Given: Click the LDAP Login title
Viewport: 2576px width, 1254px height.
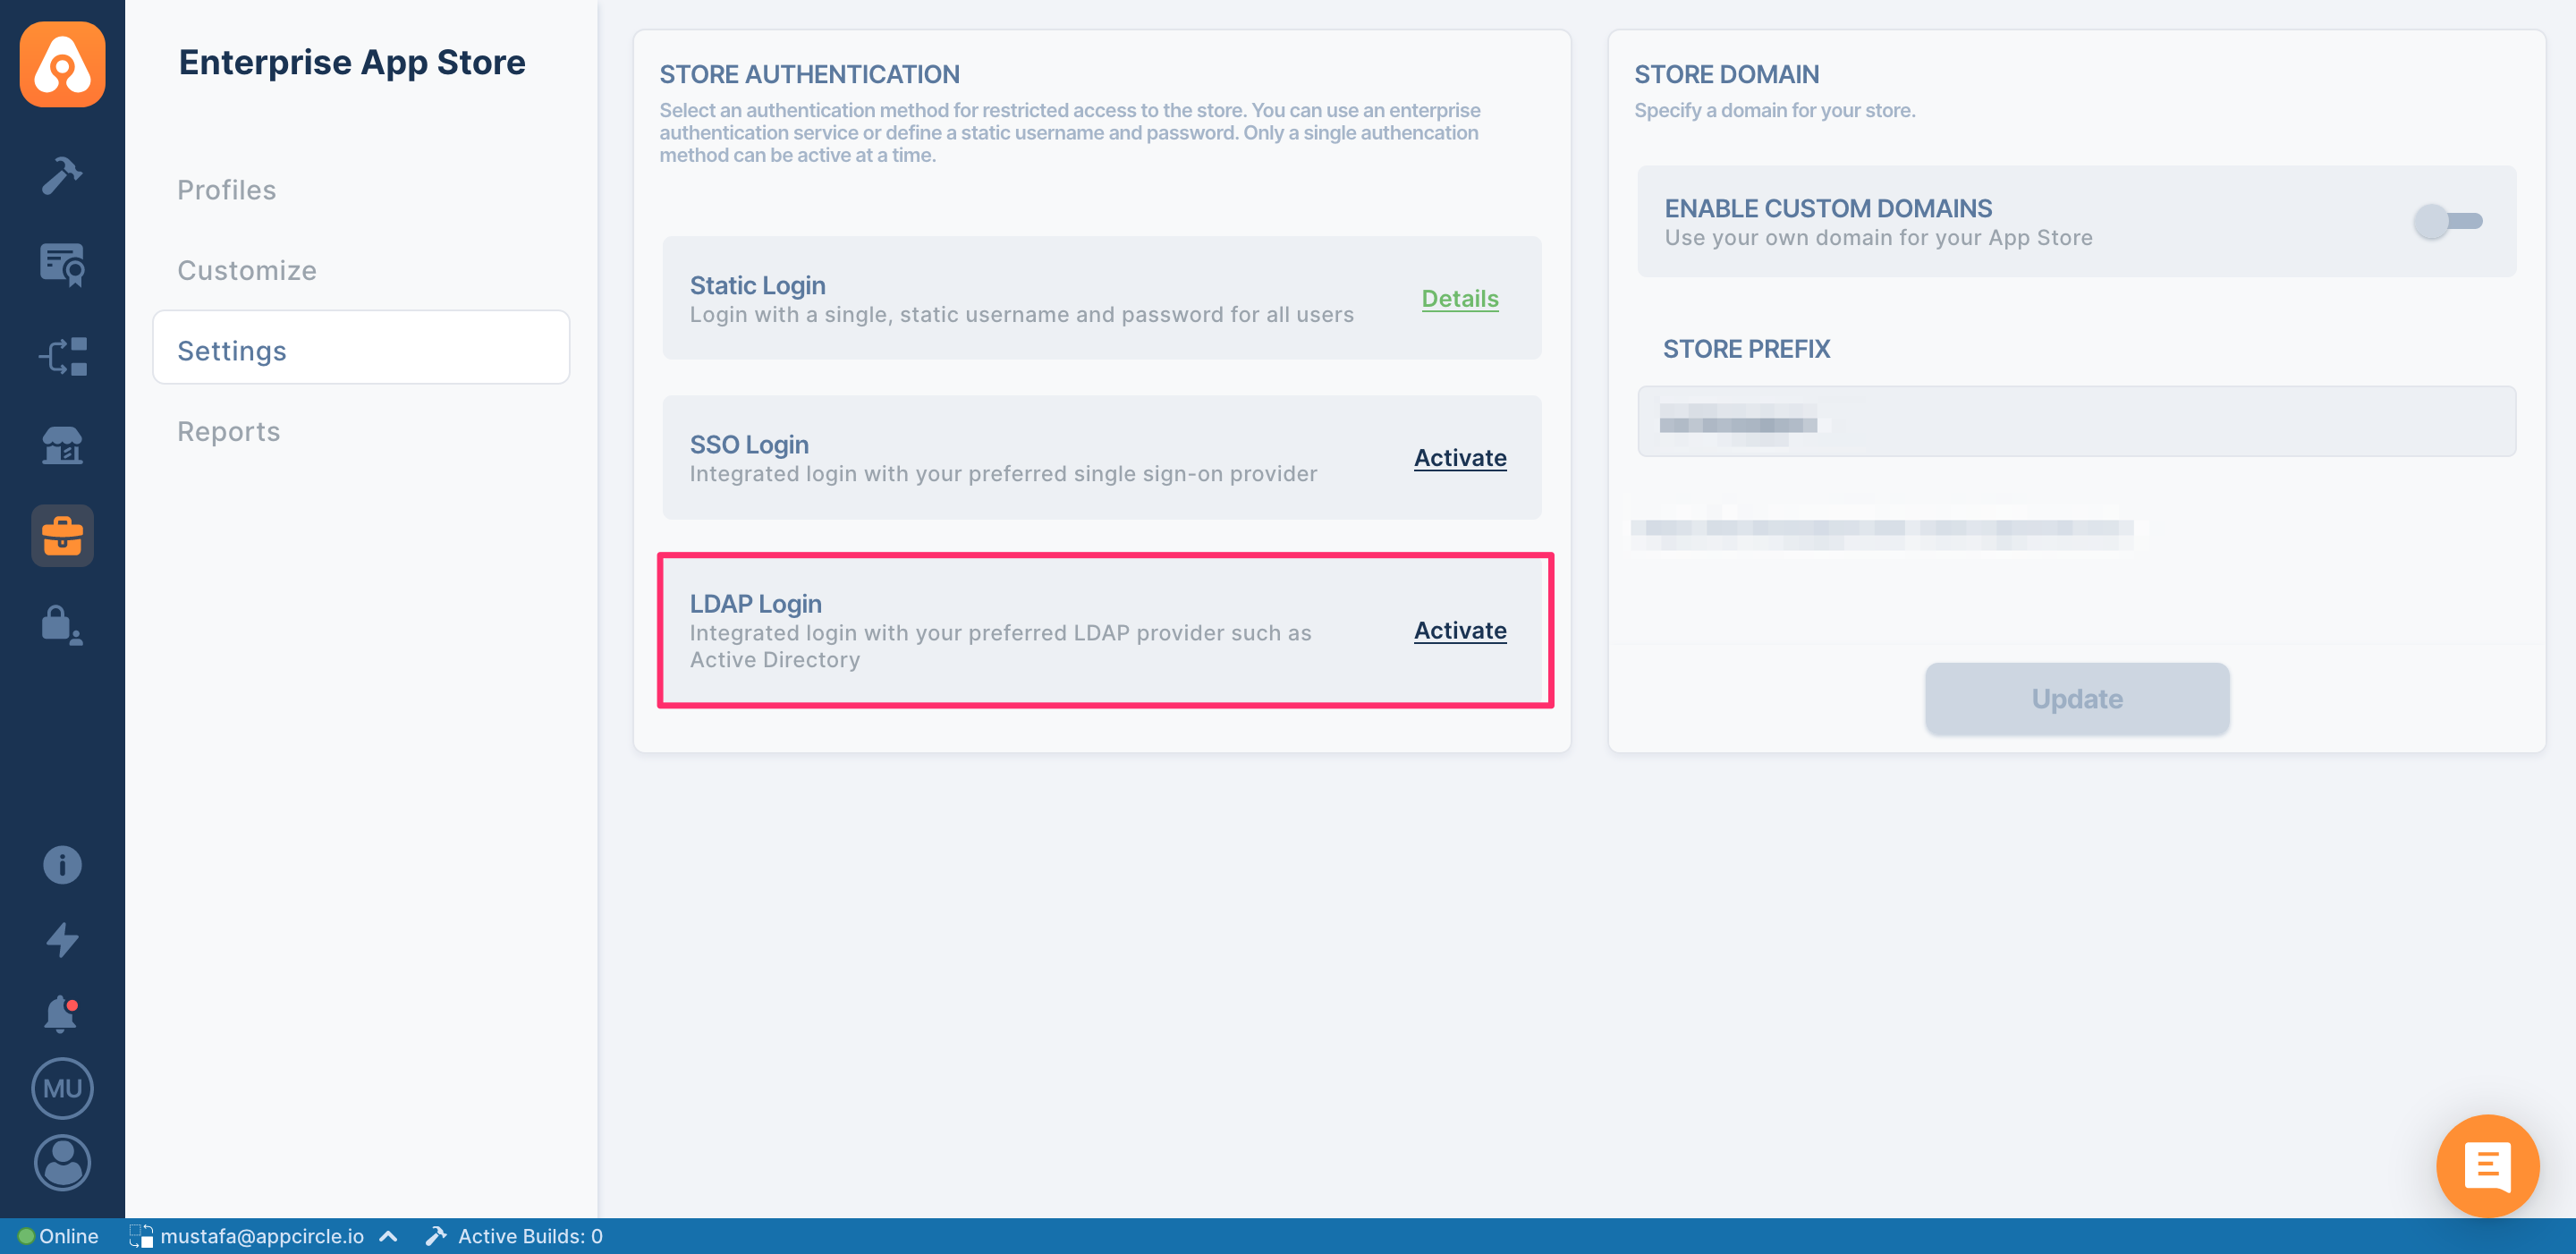Looking at the screenshot, I should point(755,603).
